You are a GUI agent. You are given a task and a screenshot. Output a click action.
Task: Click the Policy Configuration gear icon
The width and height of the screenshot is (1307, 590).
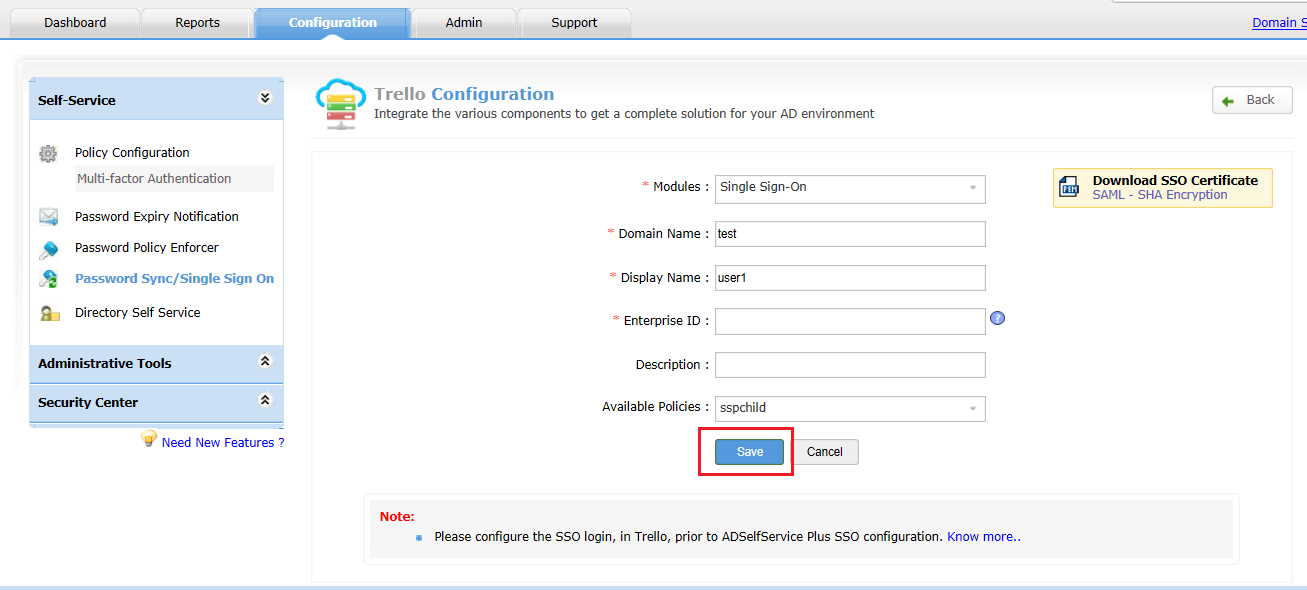(x=48, y=154)
